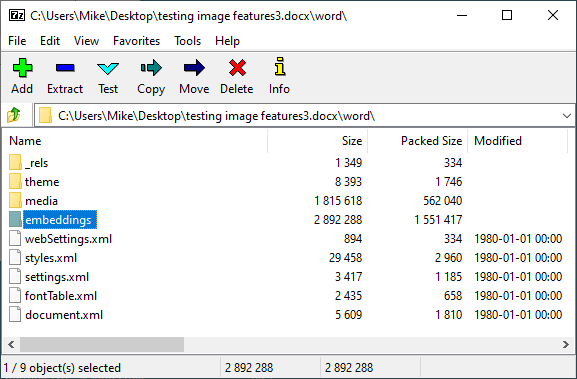The height and width of the screenshot is (379, 577).
Task: Click status text '1 / 9 object(s) selected'
Action: [62, 368]
